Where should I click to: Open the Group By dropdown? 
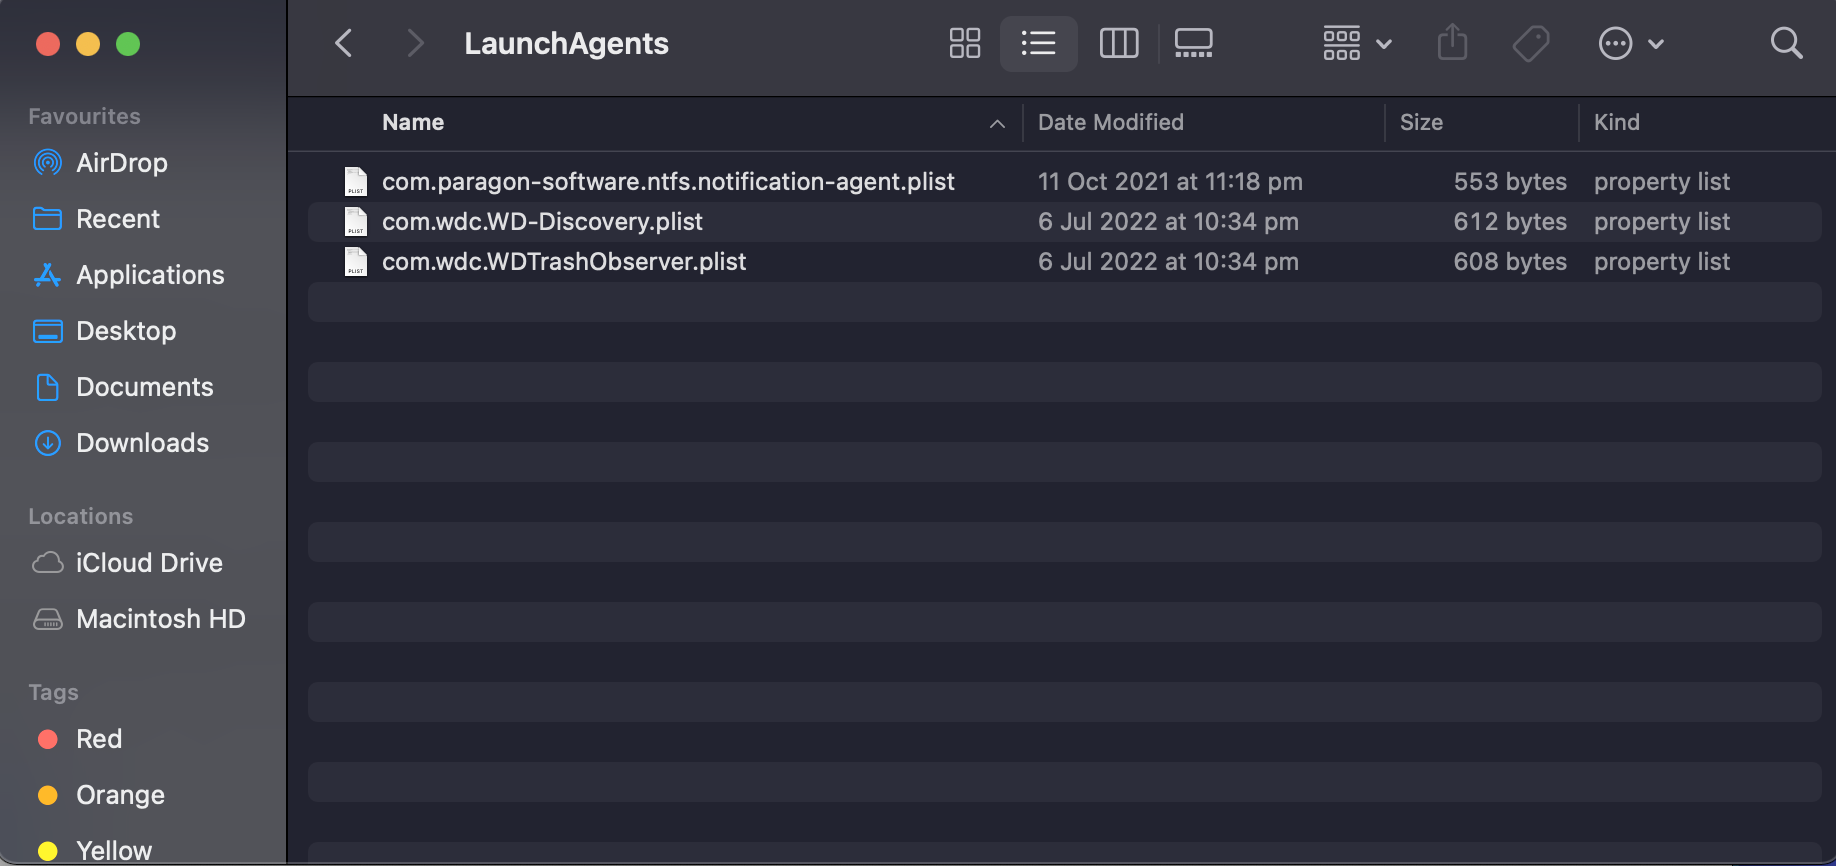pos(1356,43)
